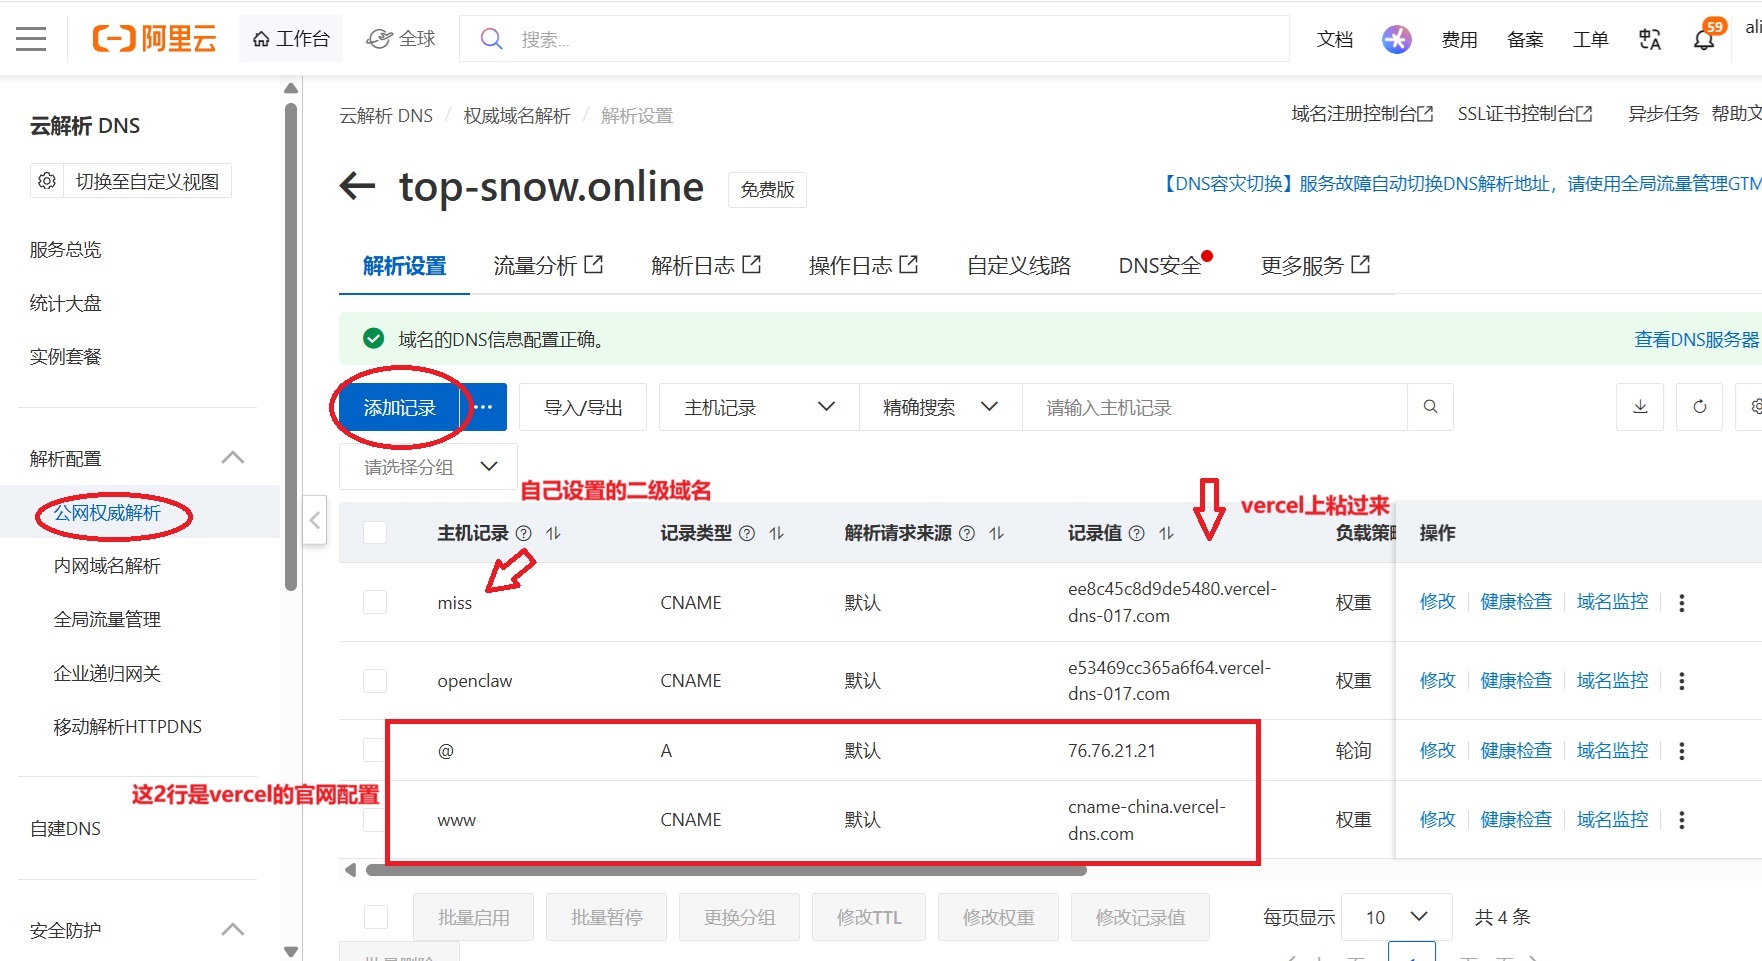The width and height of the screenshot is (1762, 961).
Task: Open more actions for the openclaw record
Action: click(1682, 681)
